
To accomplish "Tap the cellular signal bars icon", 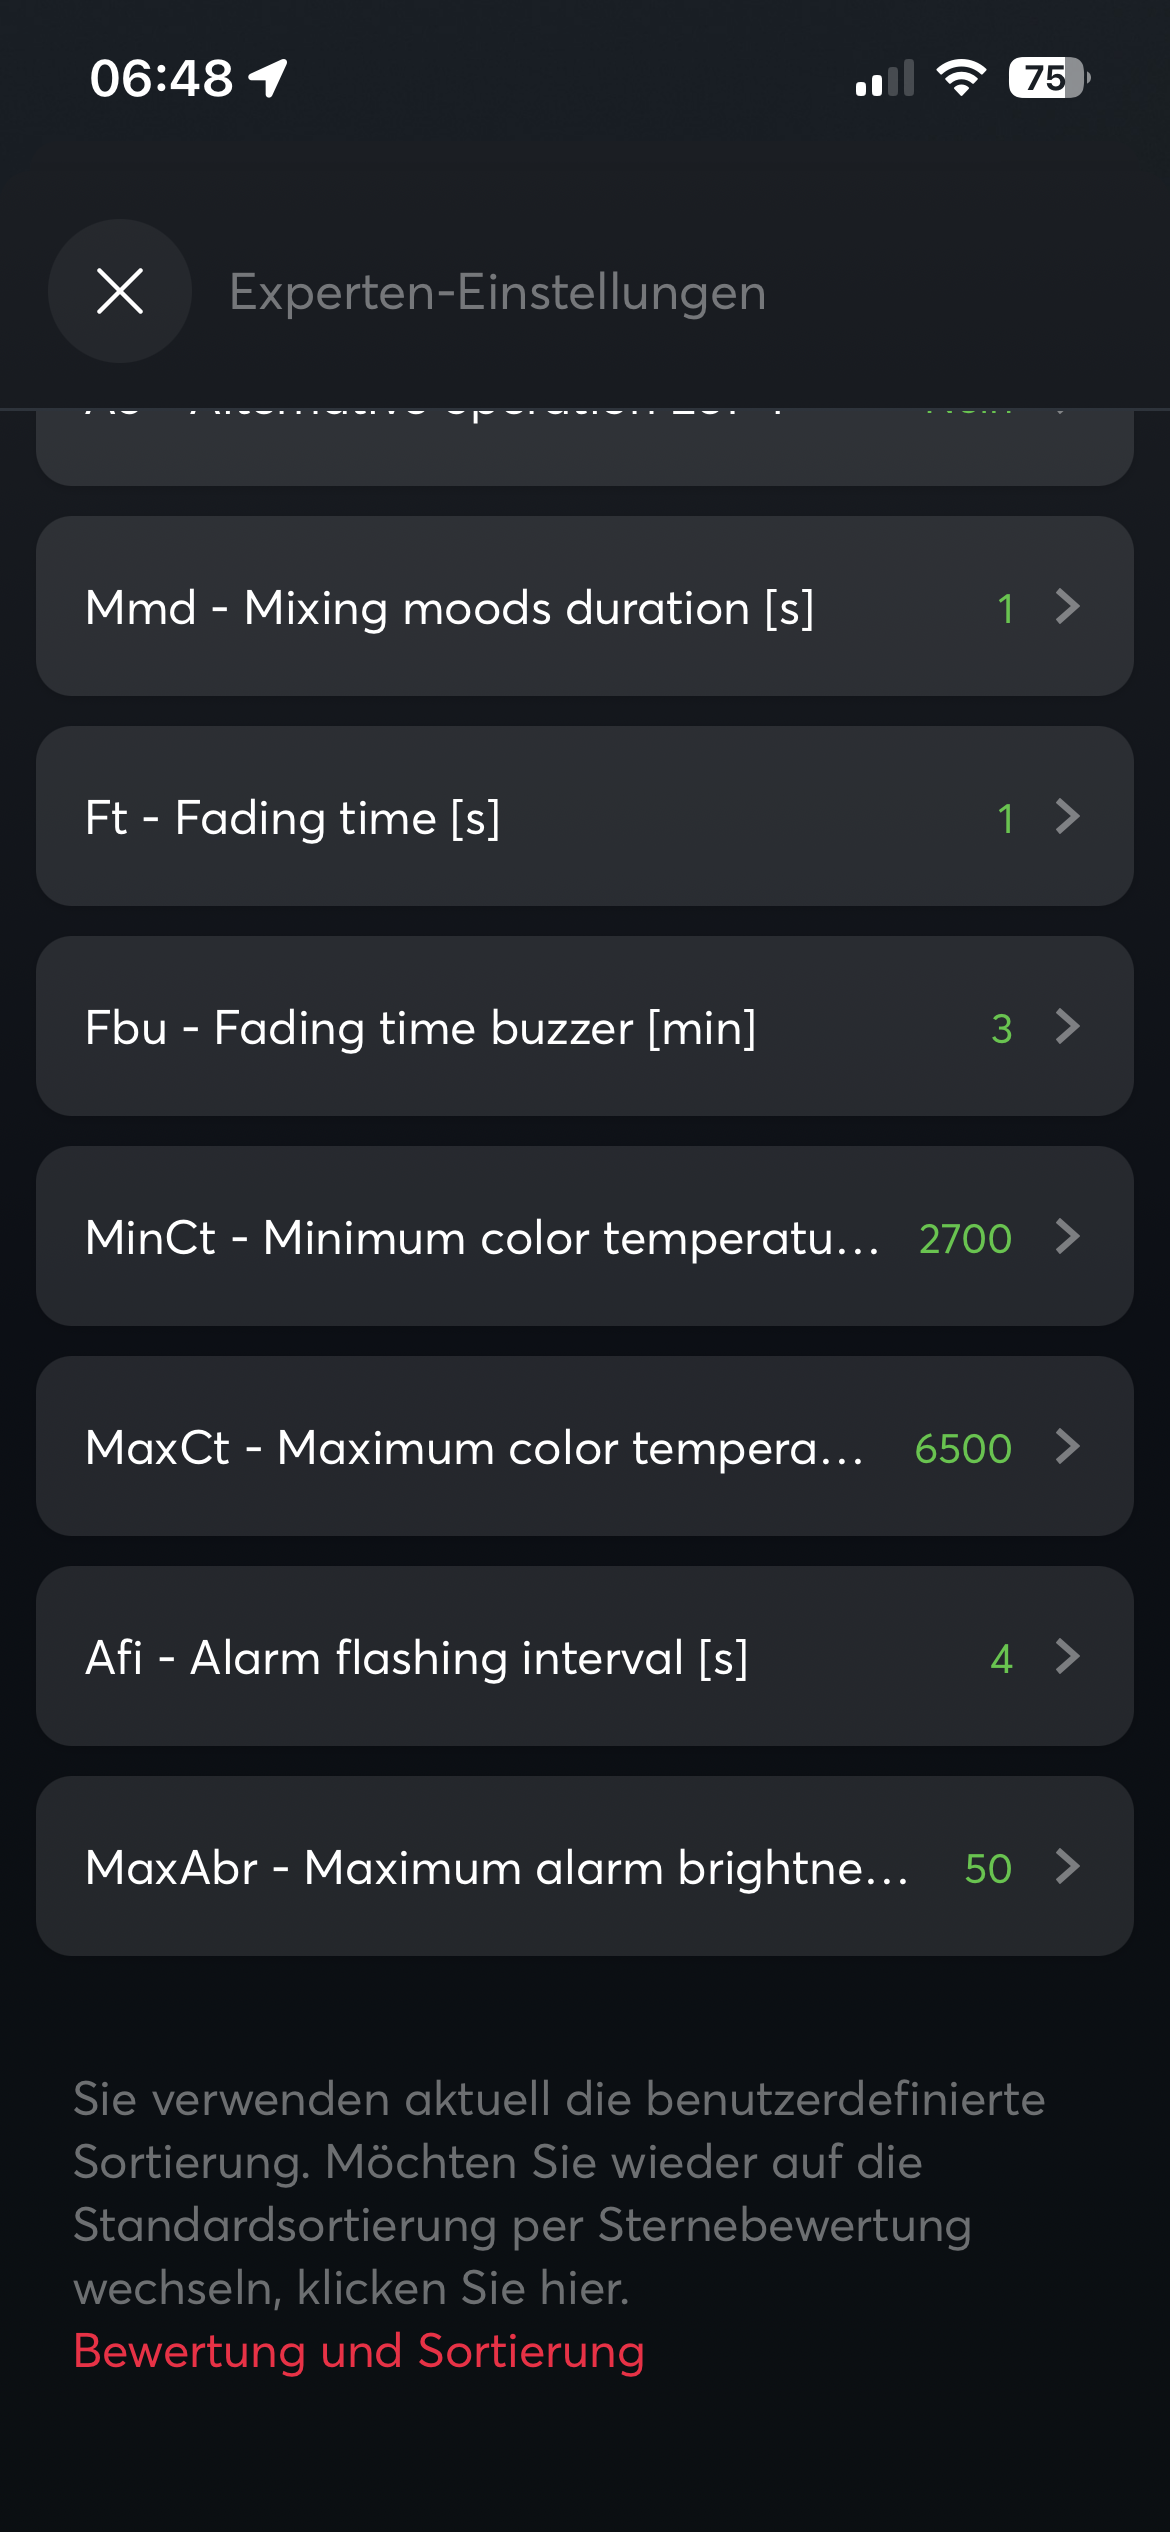I will pyautogui.click(x=885, y=78).
